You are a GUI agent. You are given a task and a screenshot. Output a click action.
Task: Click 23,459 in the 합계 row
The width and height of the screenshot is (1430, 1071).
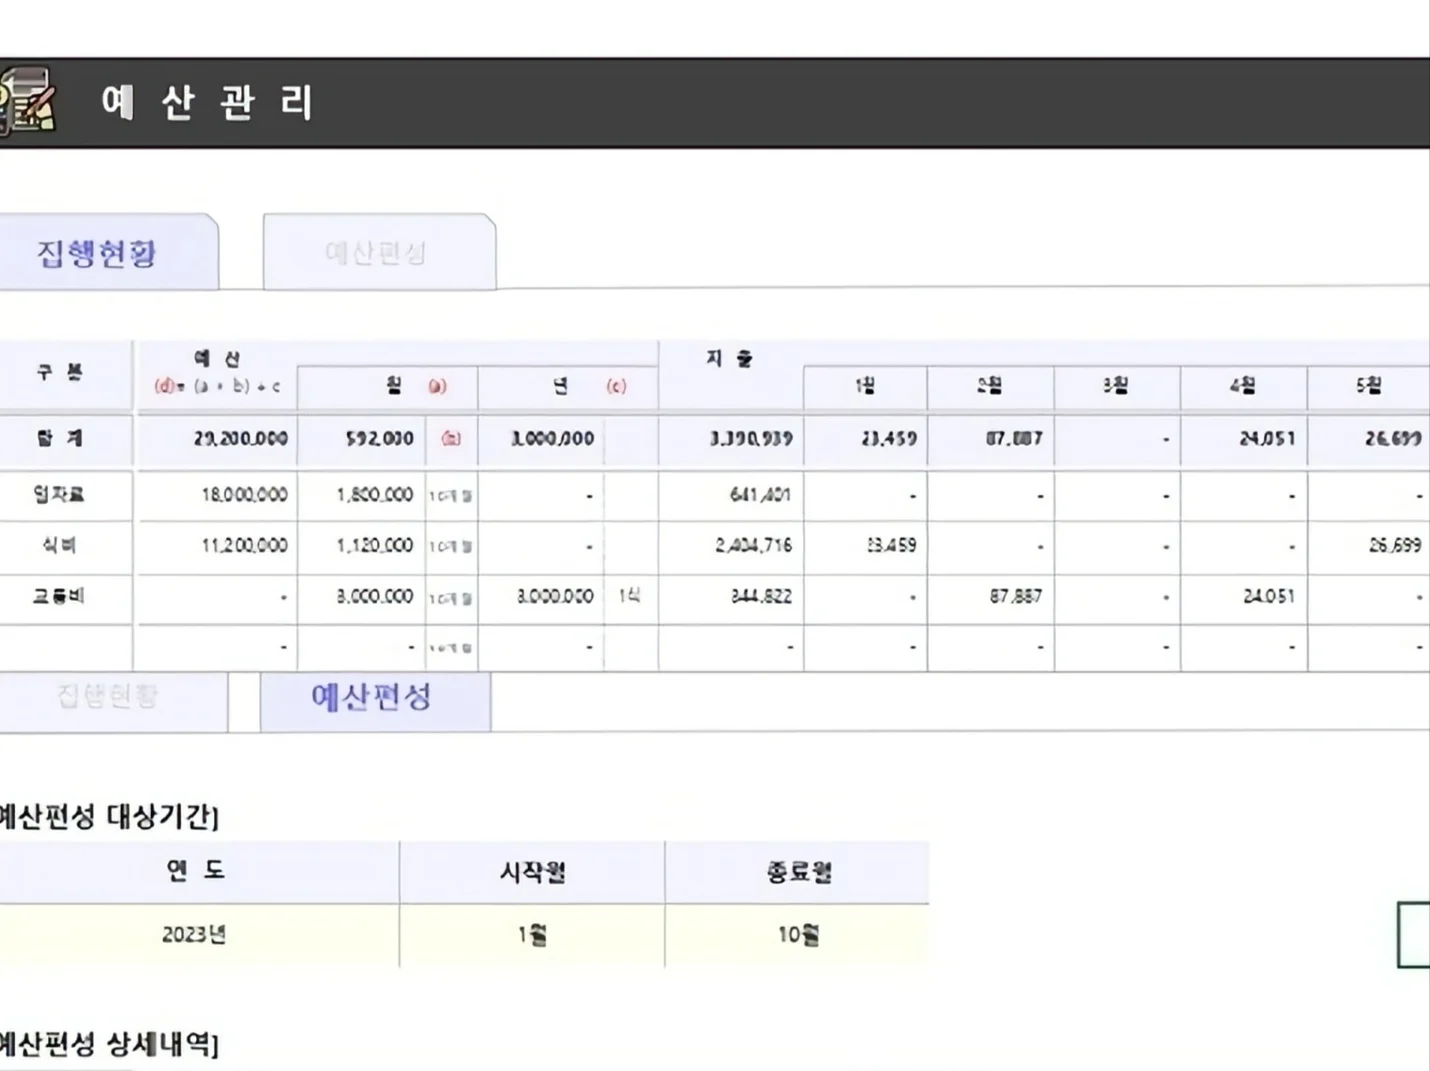(x=866, y=439)
